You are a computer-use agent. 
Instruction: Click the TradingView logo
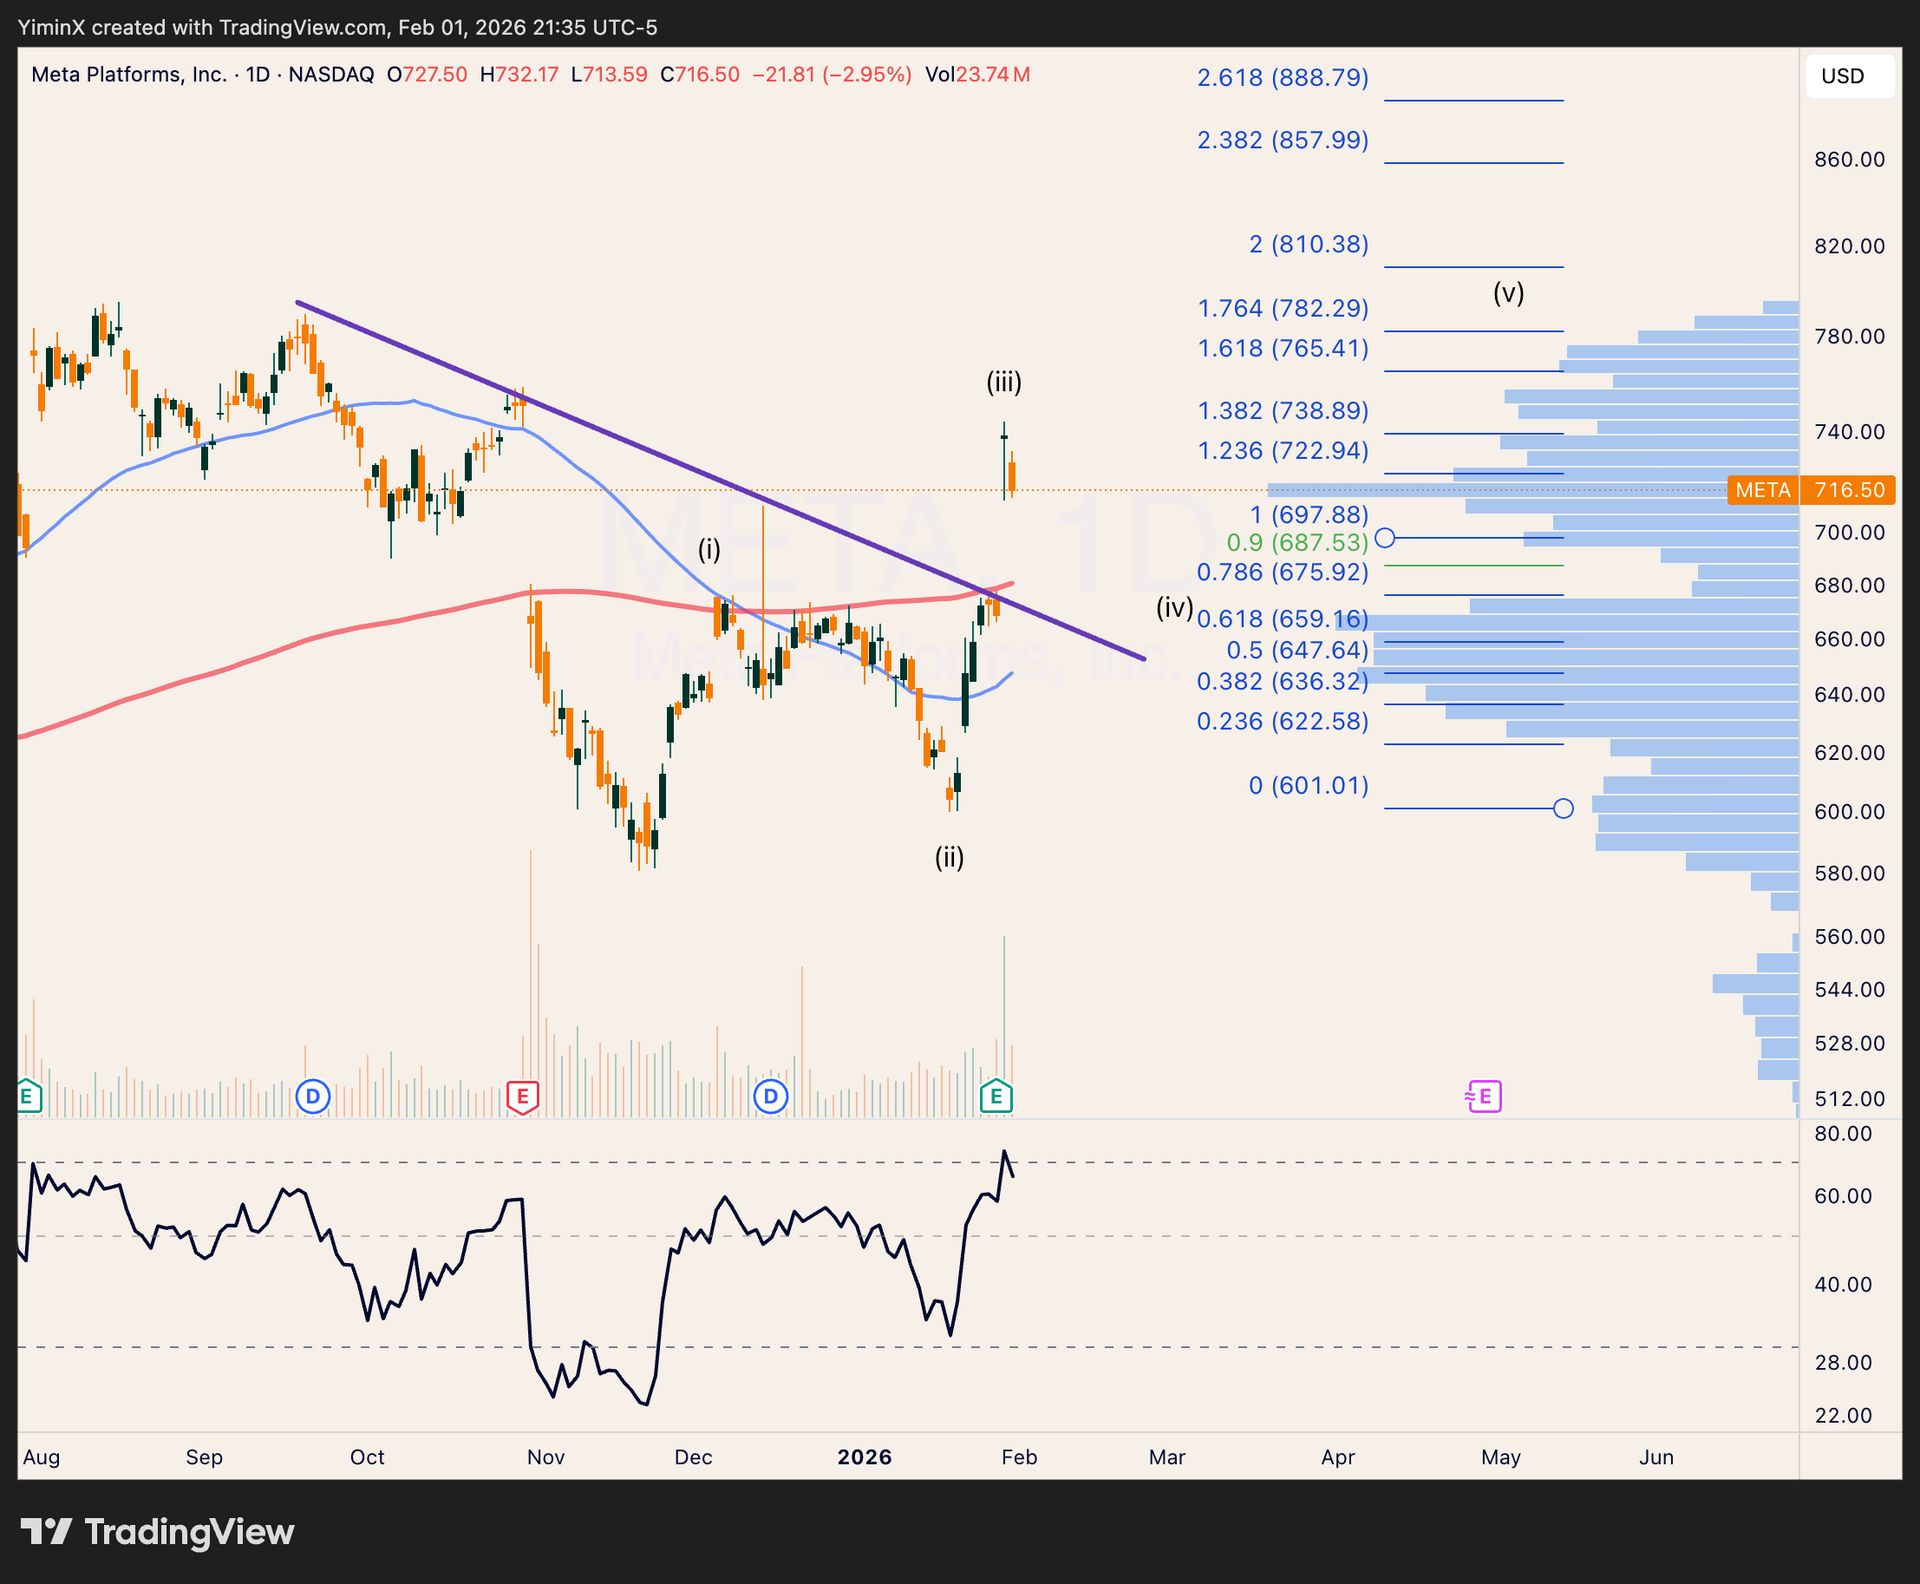[157, 1532]
